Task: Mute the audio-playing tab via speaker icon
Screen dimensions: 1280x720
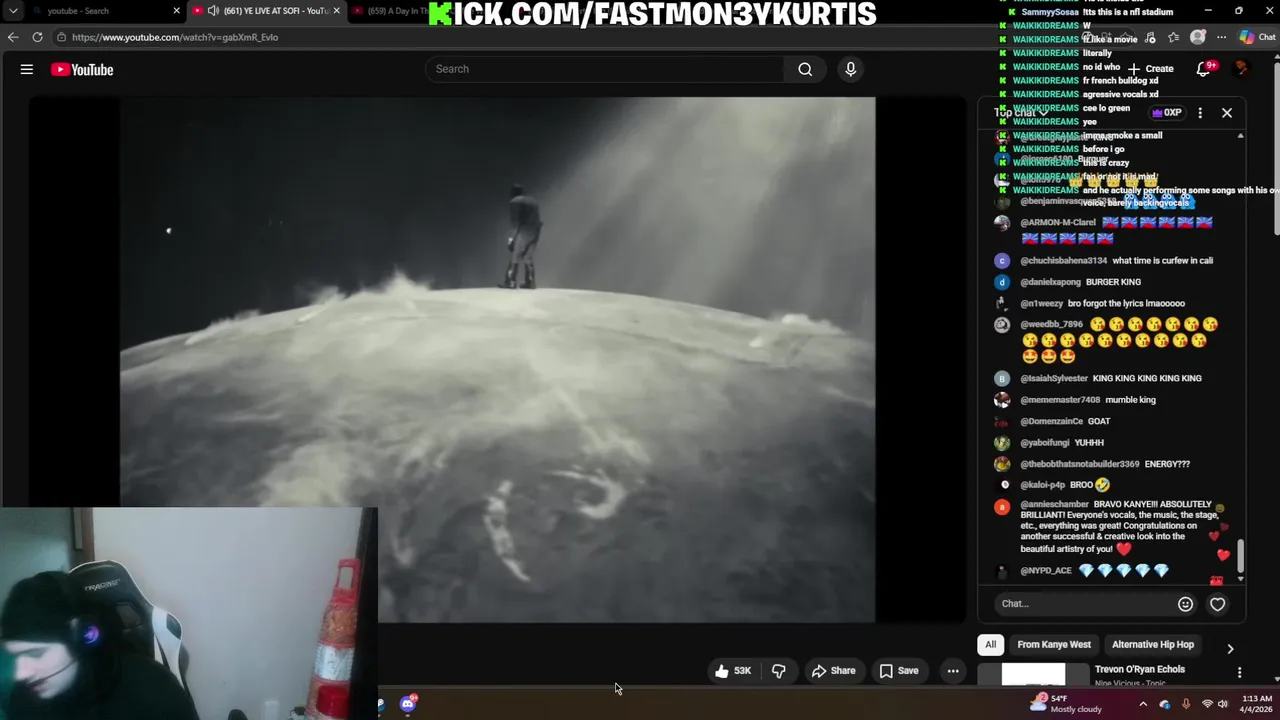Action: coord(213,11)
